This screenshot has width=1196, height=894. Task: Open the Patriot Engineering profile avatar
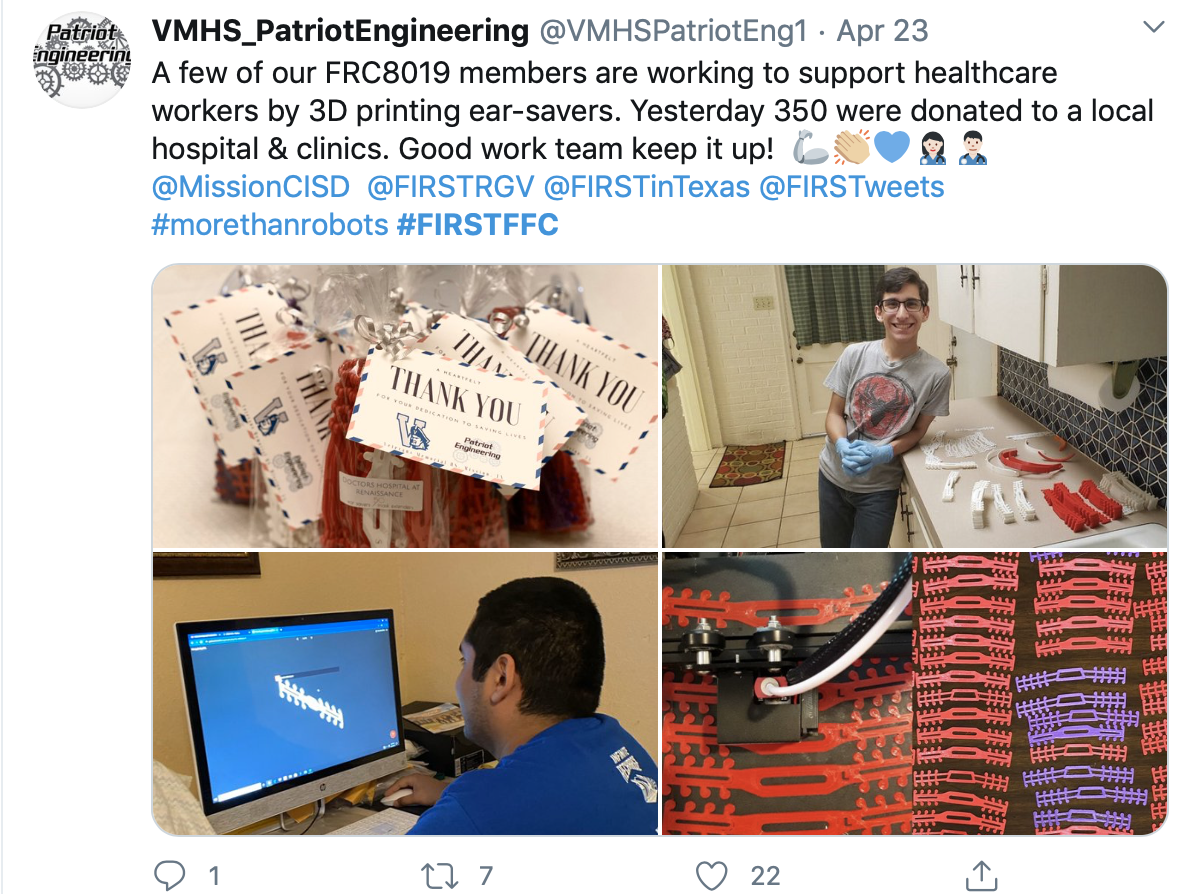82,59
